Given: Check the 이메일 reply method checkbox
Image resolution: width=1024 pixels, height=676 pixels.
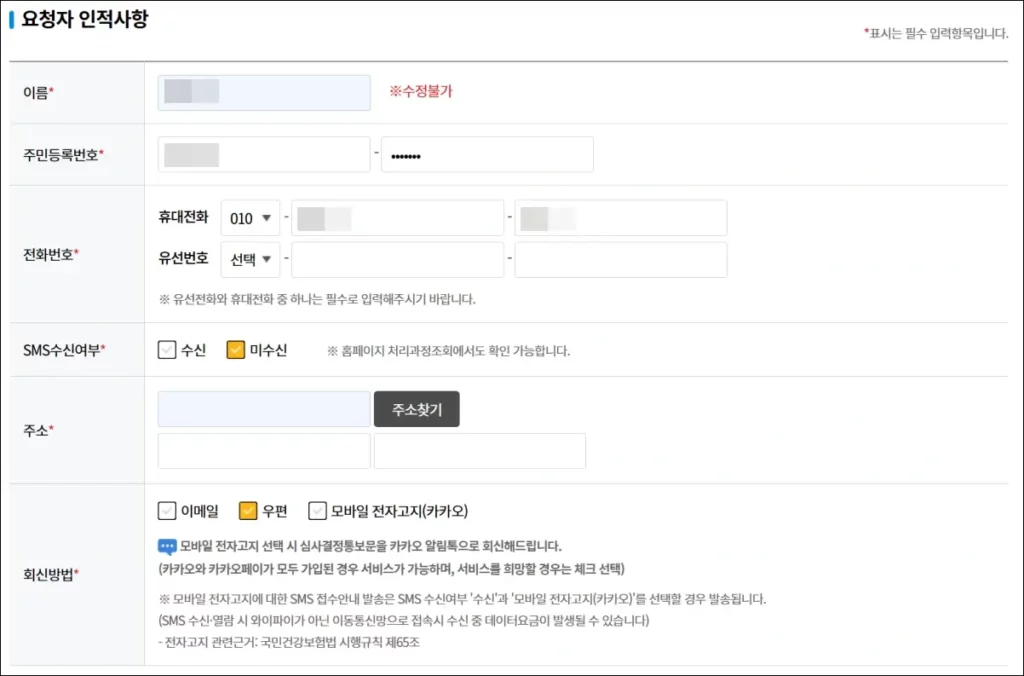Looking at the screenshot, I should (167, 511).
